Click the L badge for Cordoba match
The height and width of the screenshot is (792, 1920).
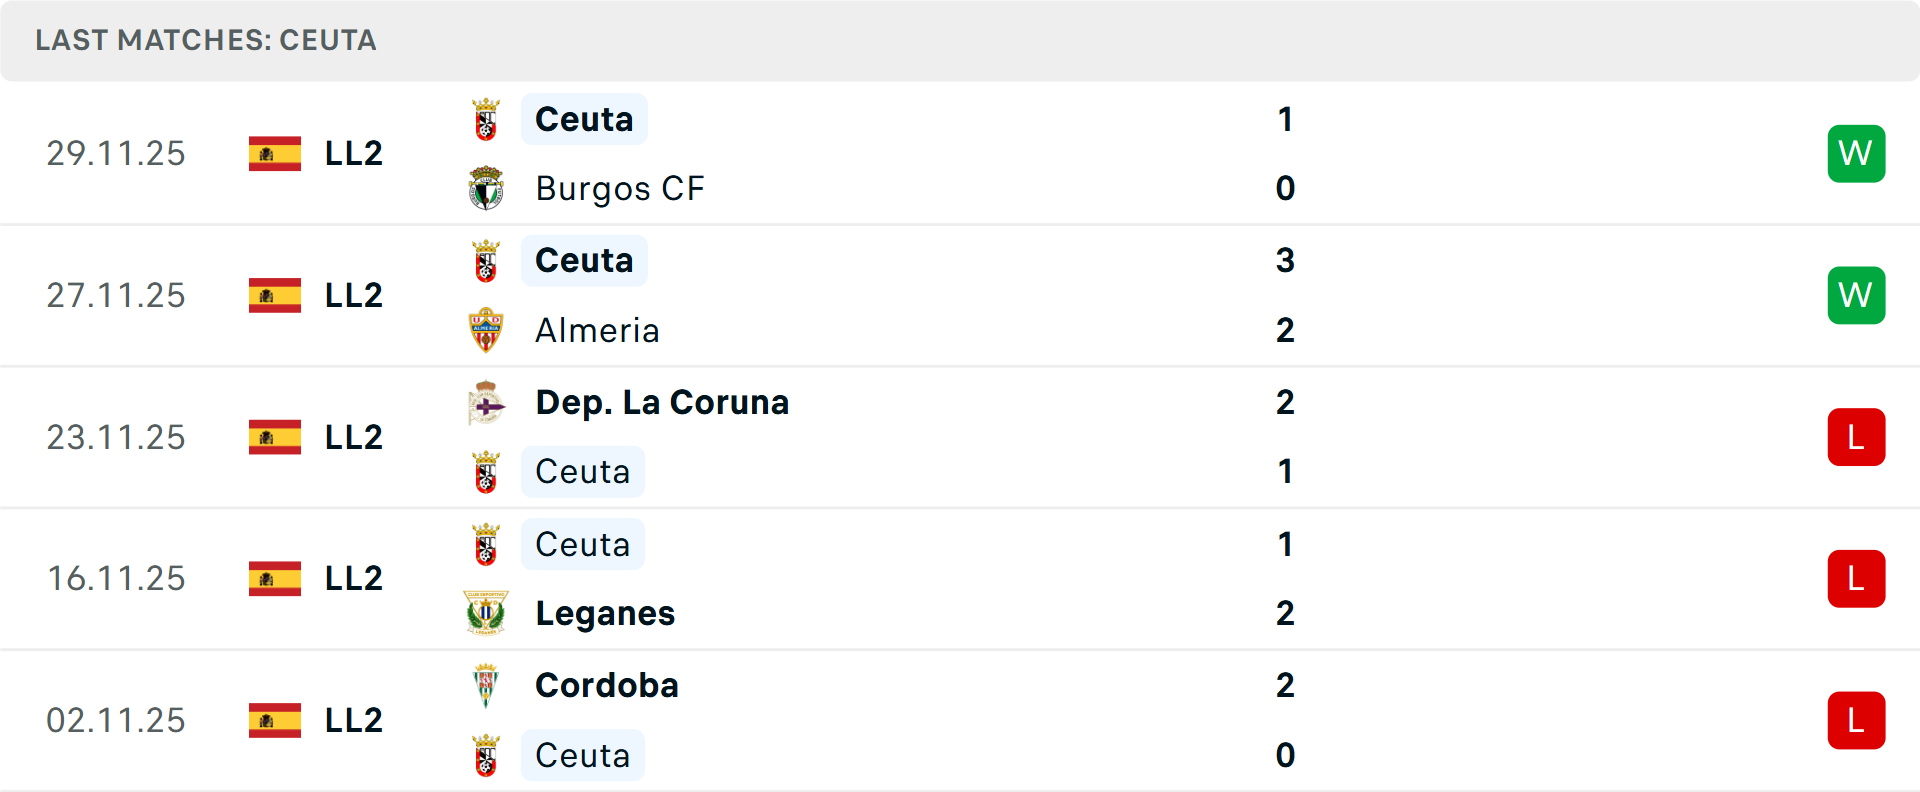tap(1856, 720)
